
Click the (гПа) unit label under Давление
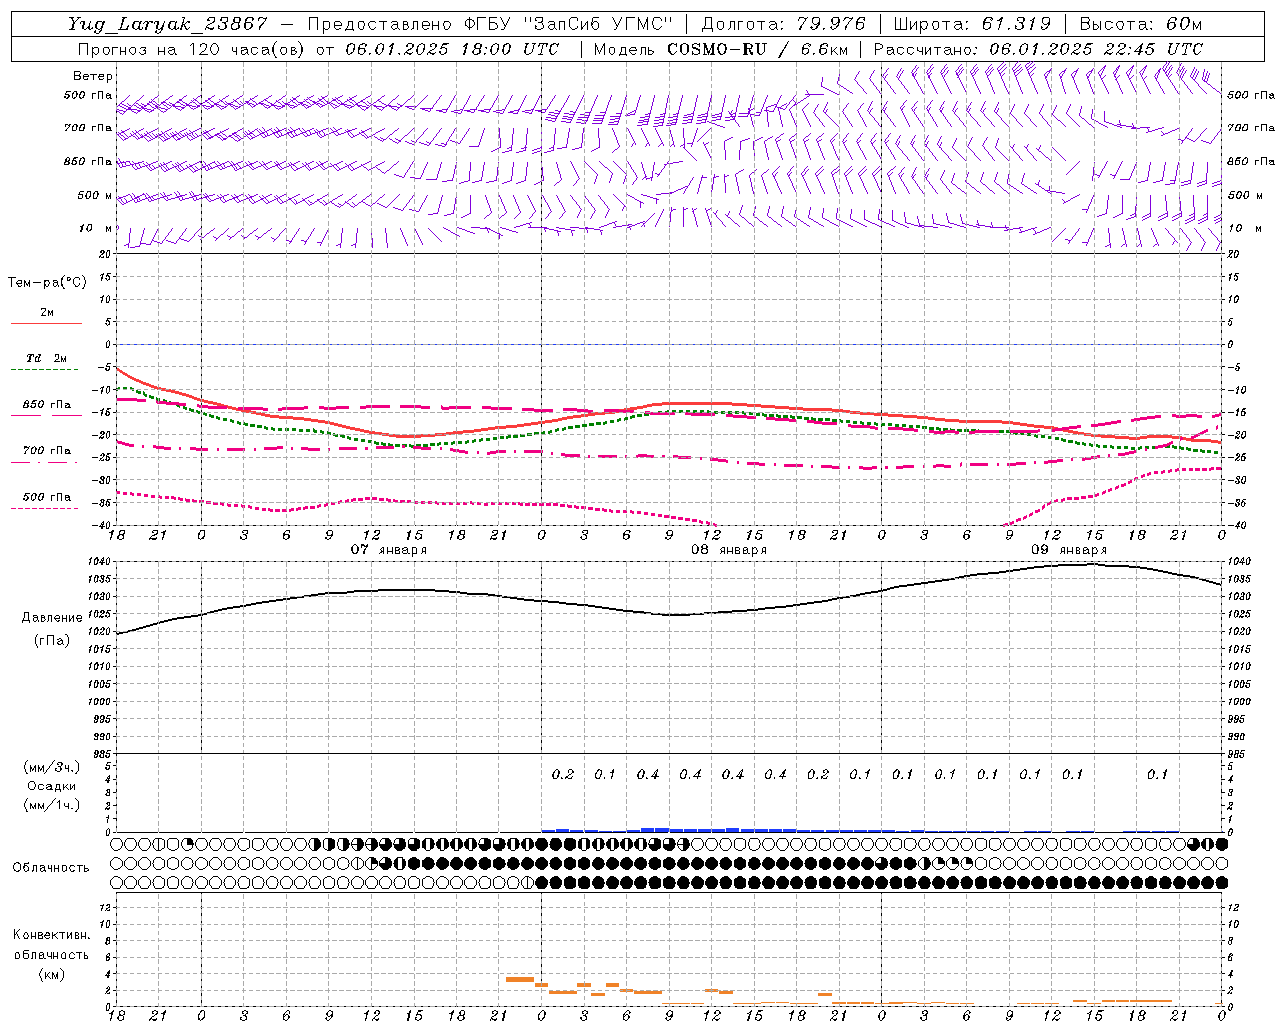[x=52, y=640]
